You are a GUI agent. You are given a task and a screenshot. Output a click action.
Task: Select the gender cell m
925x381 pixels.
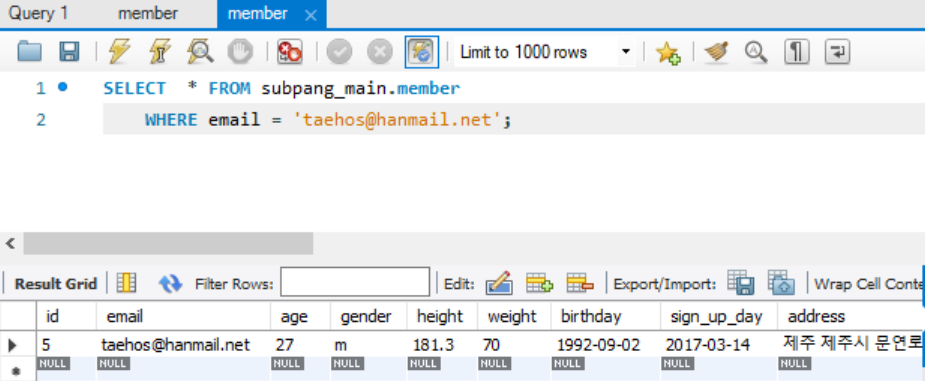(368, 344)
